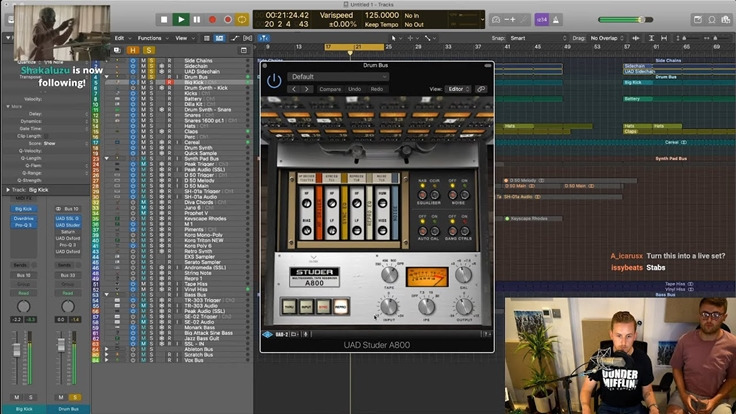Screen dimensions: 736x414
Task: Click the Stop button in transport
Action: tap(164, 19)
